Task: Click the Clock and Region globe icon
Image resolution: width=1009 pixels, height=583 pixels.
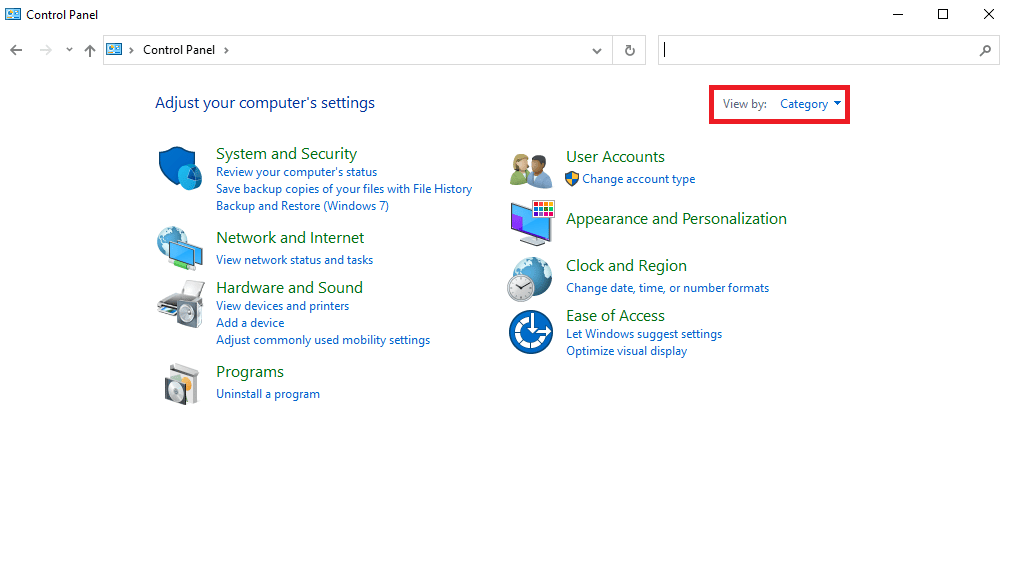Action: pyautogui.click(x=530, y=279)
